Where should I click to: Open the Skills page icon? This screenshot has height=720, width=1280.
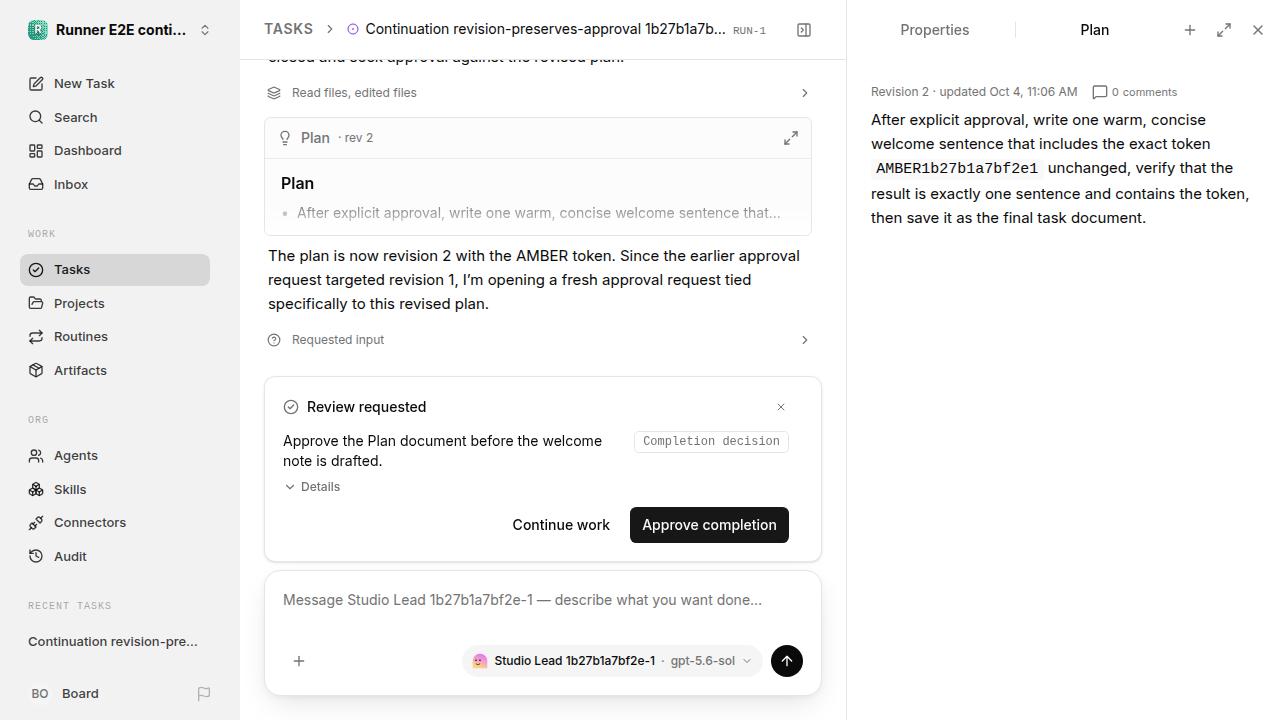click(36, 489)
